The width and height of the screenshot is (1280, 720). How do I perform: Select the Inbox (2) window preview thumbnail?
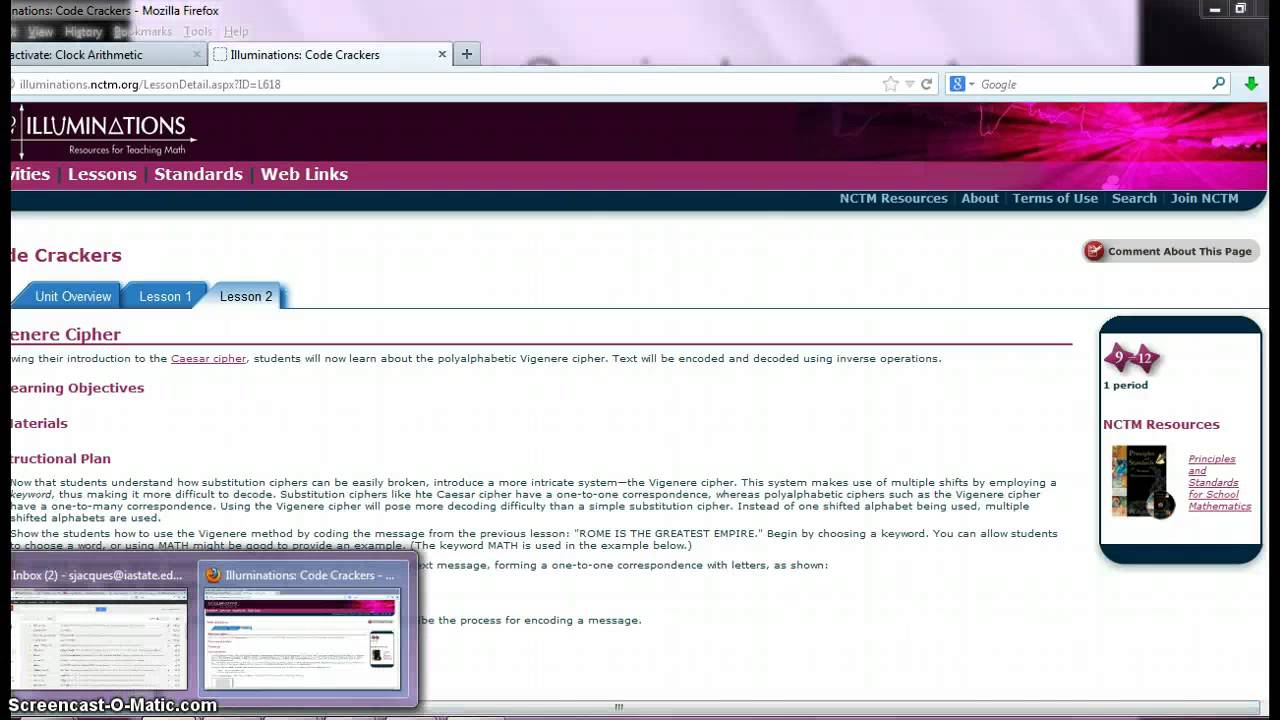(x=99, y=638)
